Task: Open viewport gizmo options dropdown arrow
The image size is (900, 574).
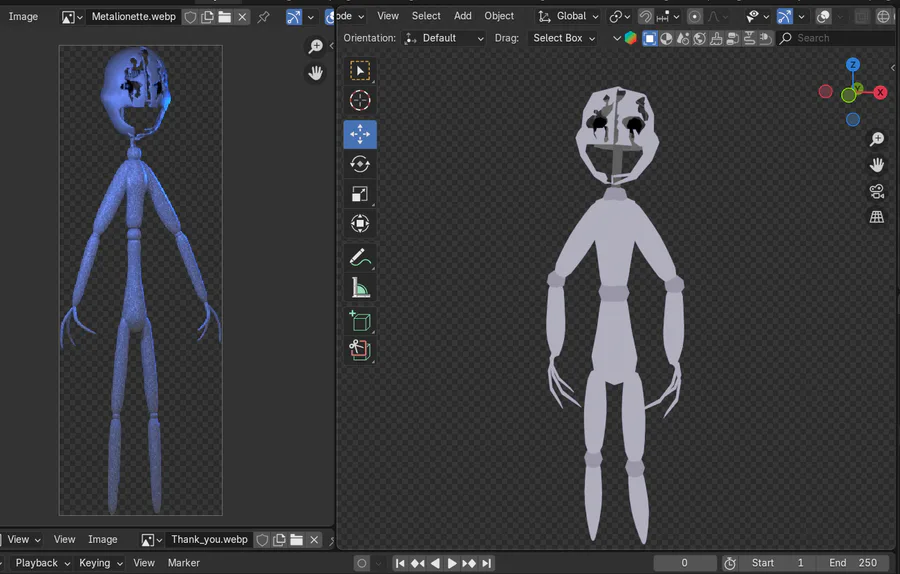Action: tap(801, 17)
